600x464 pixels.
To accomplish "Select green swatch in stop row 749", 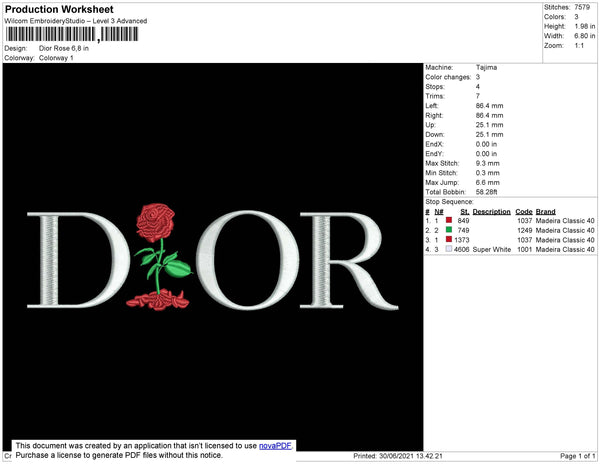I will pyautogui.click(x=449, y=230).
